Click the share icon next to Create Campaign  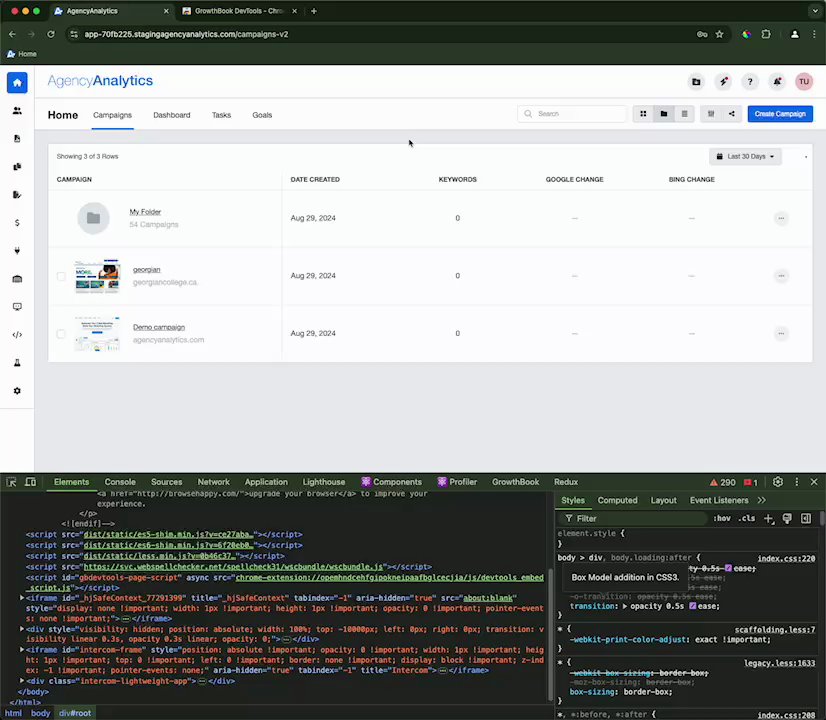tap(732, 114)
